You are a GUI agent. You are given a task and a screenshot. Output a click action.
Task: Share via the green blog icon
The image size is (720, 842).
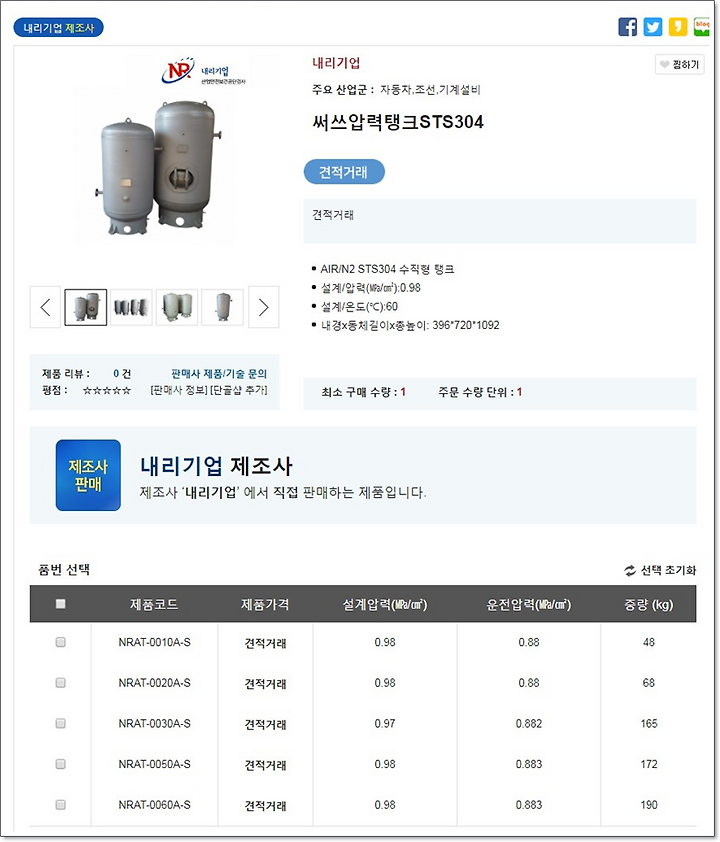(701, 27)
